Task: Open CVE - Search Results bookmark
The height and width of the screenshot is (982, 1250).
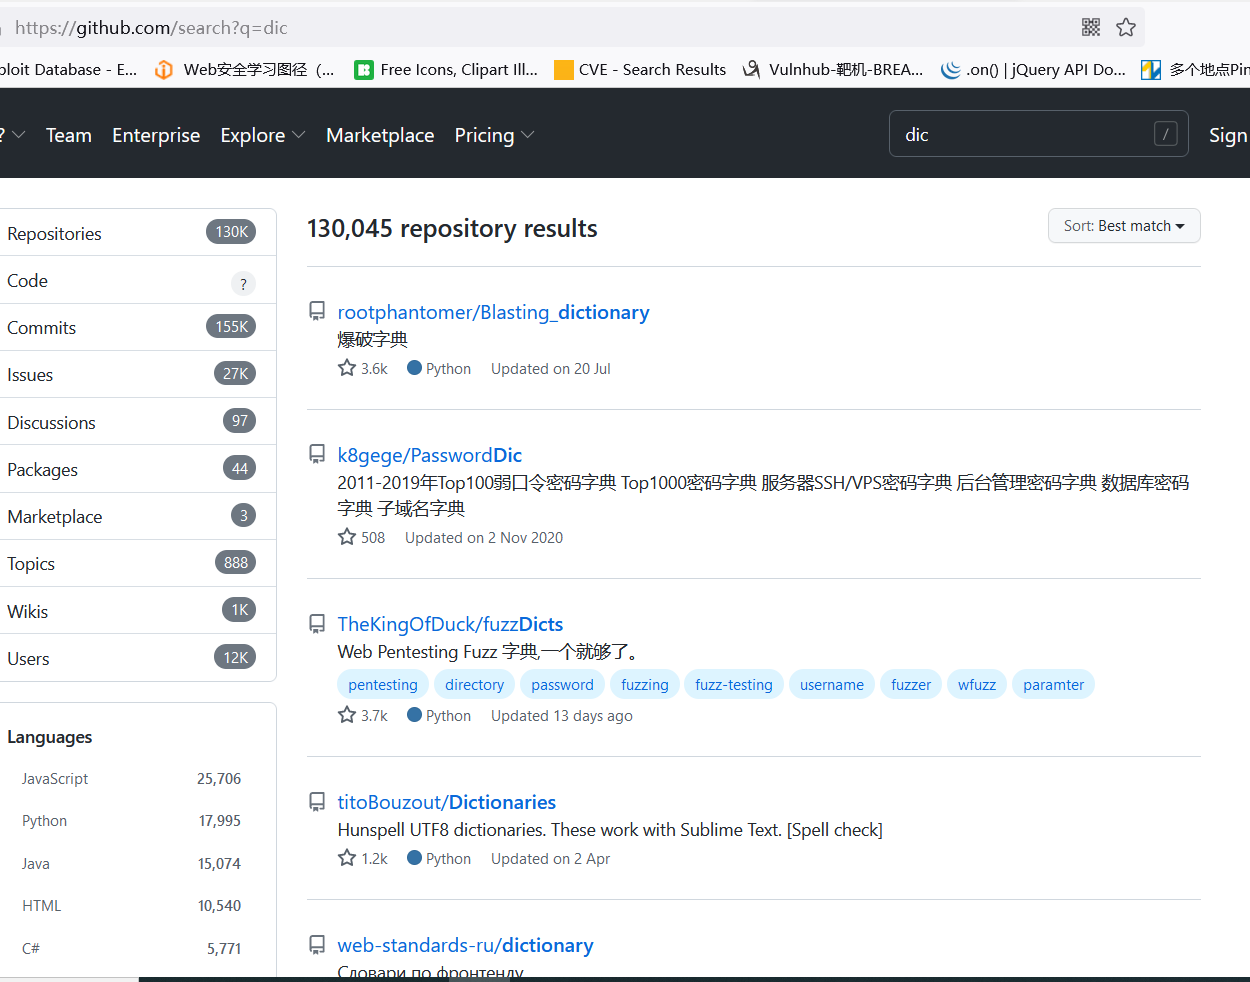Action: [x=640, y=69]
